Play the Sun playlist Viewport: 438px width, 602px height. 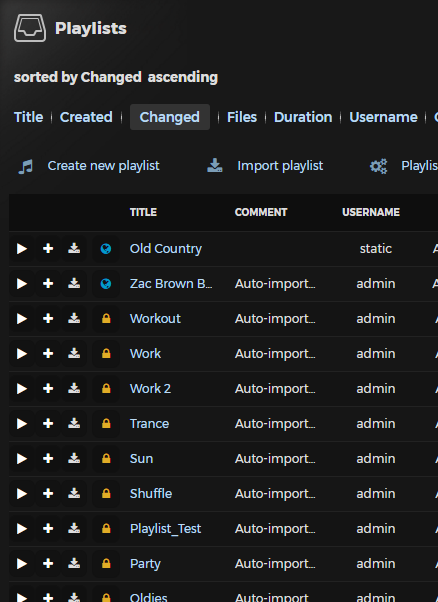pyautogui.click(x=22, y=458)
